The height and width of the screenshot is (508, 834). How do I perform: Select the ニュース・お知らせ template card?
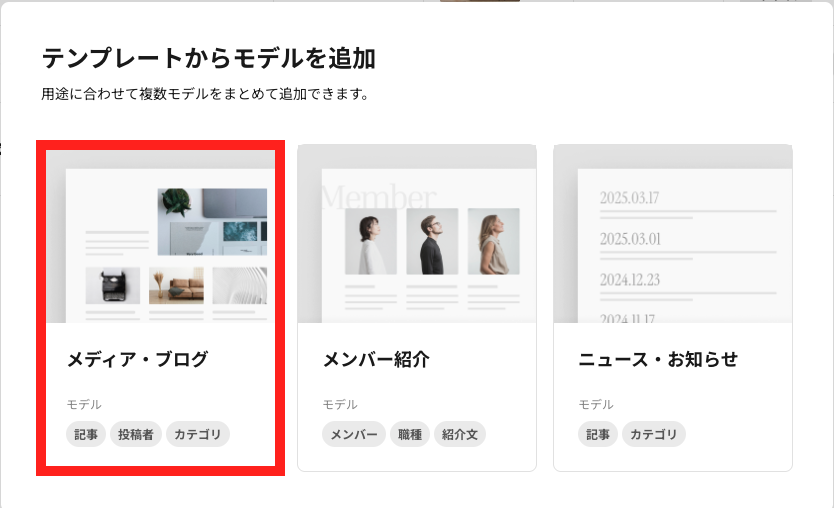click(x=673, y=308)
